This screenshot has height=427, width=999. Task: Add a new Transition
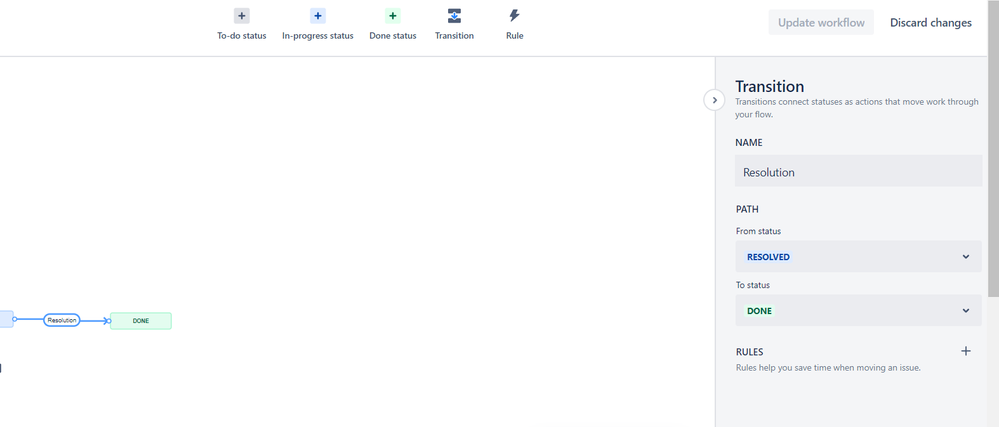[x=454, y=25]
